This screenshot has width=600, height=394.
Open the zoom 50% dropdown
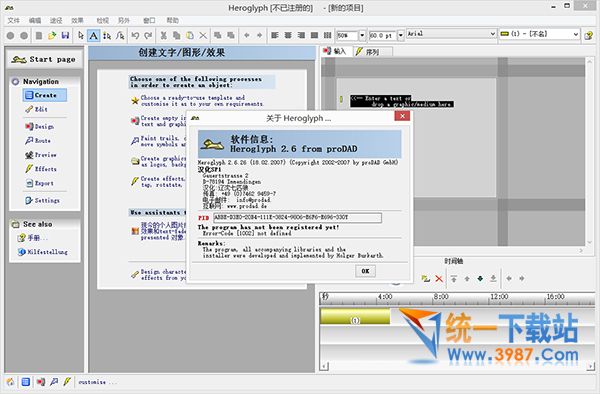[362, 35]
